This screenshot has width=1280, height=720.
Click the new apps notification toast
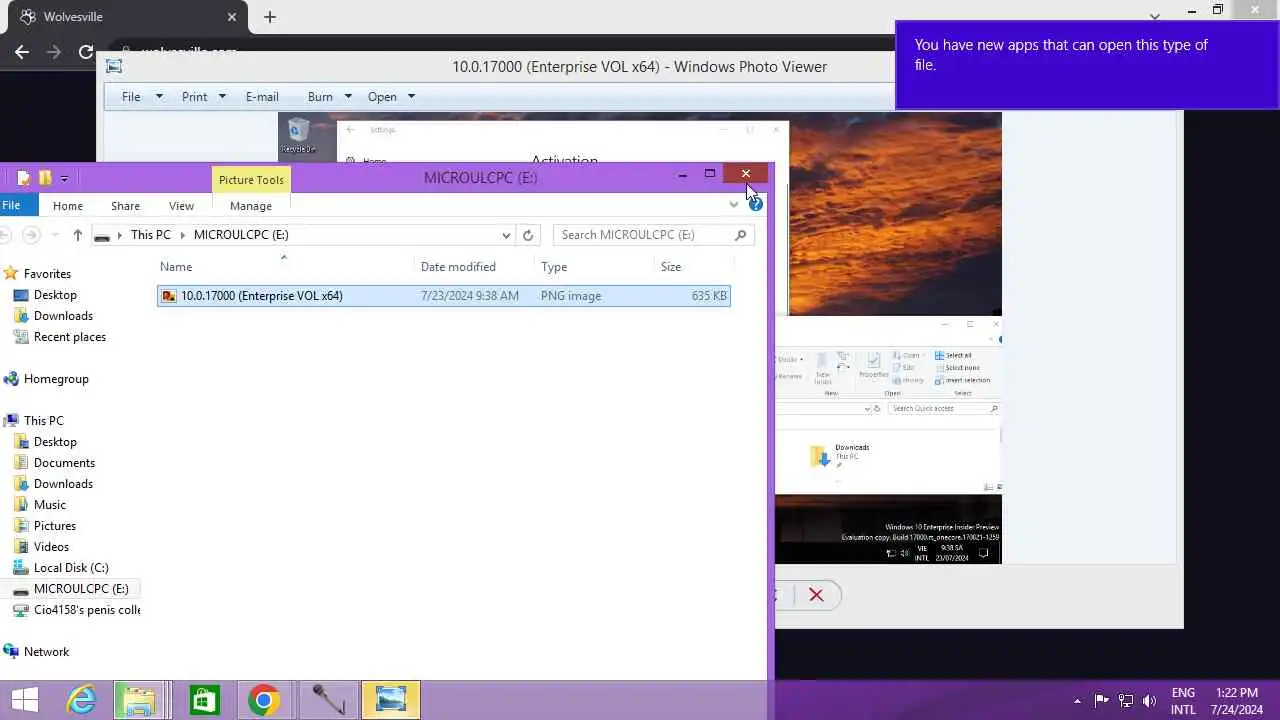click(1087, 65)
